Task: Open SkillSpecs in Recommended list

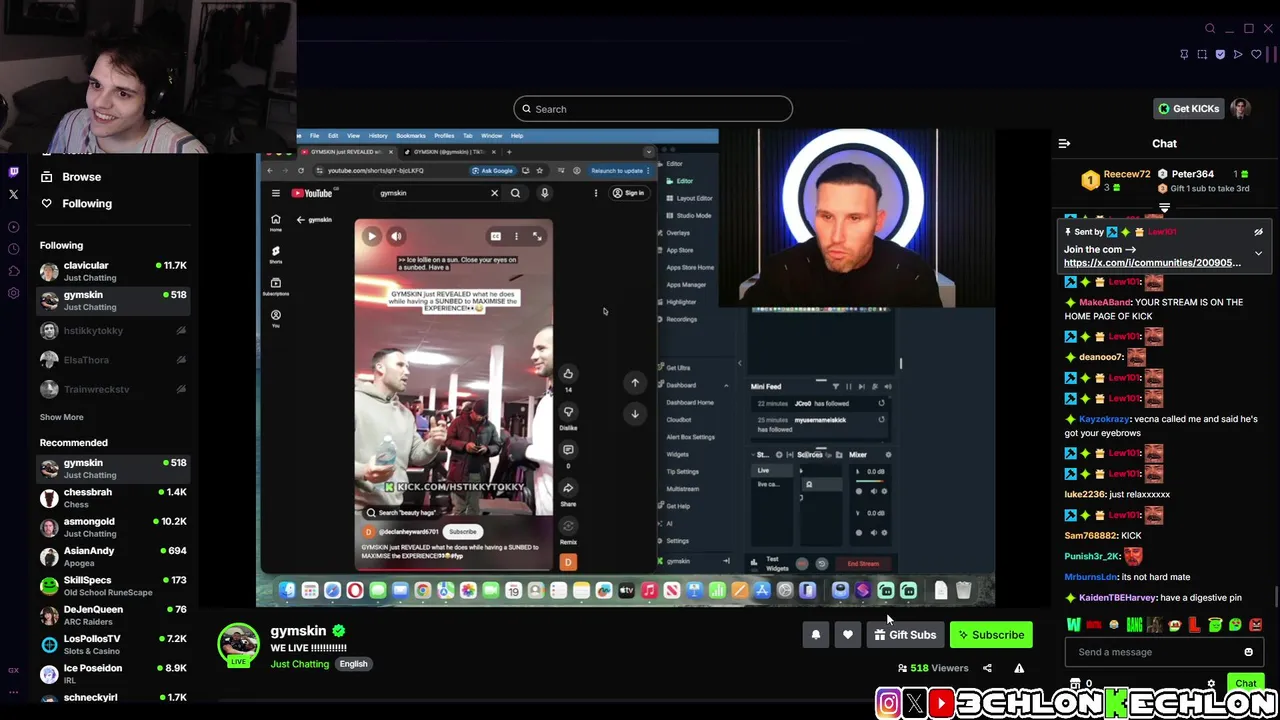Action: click(x=113, y=586)
